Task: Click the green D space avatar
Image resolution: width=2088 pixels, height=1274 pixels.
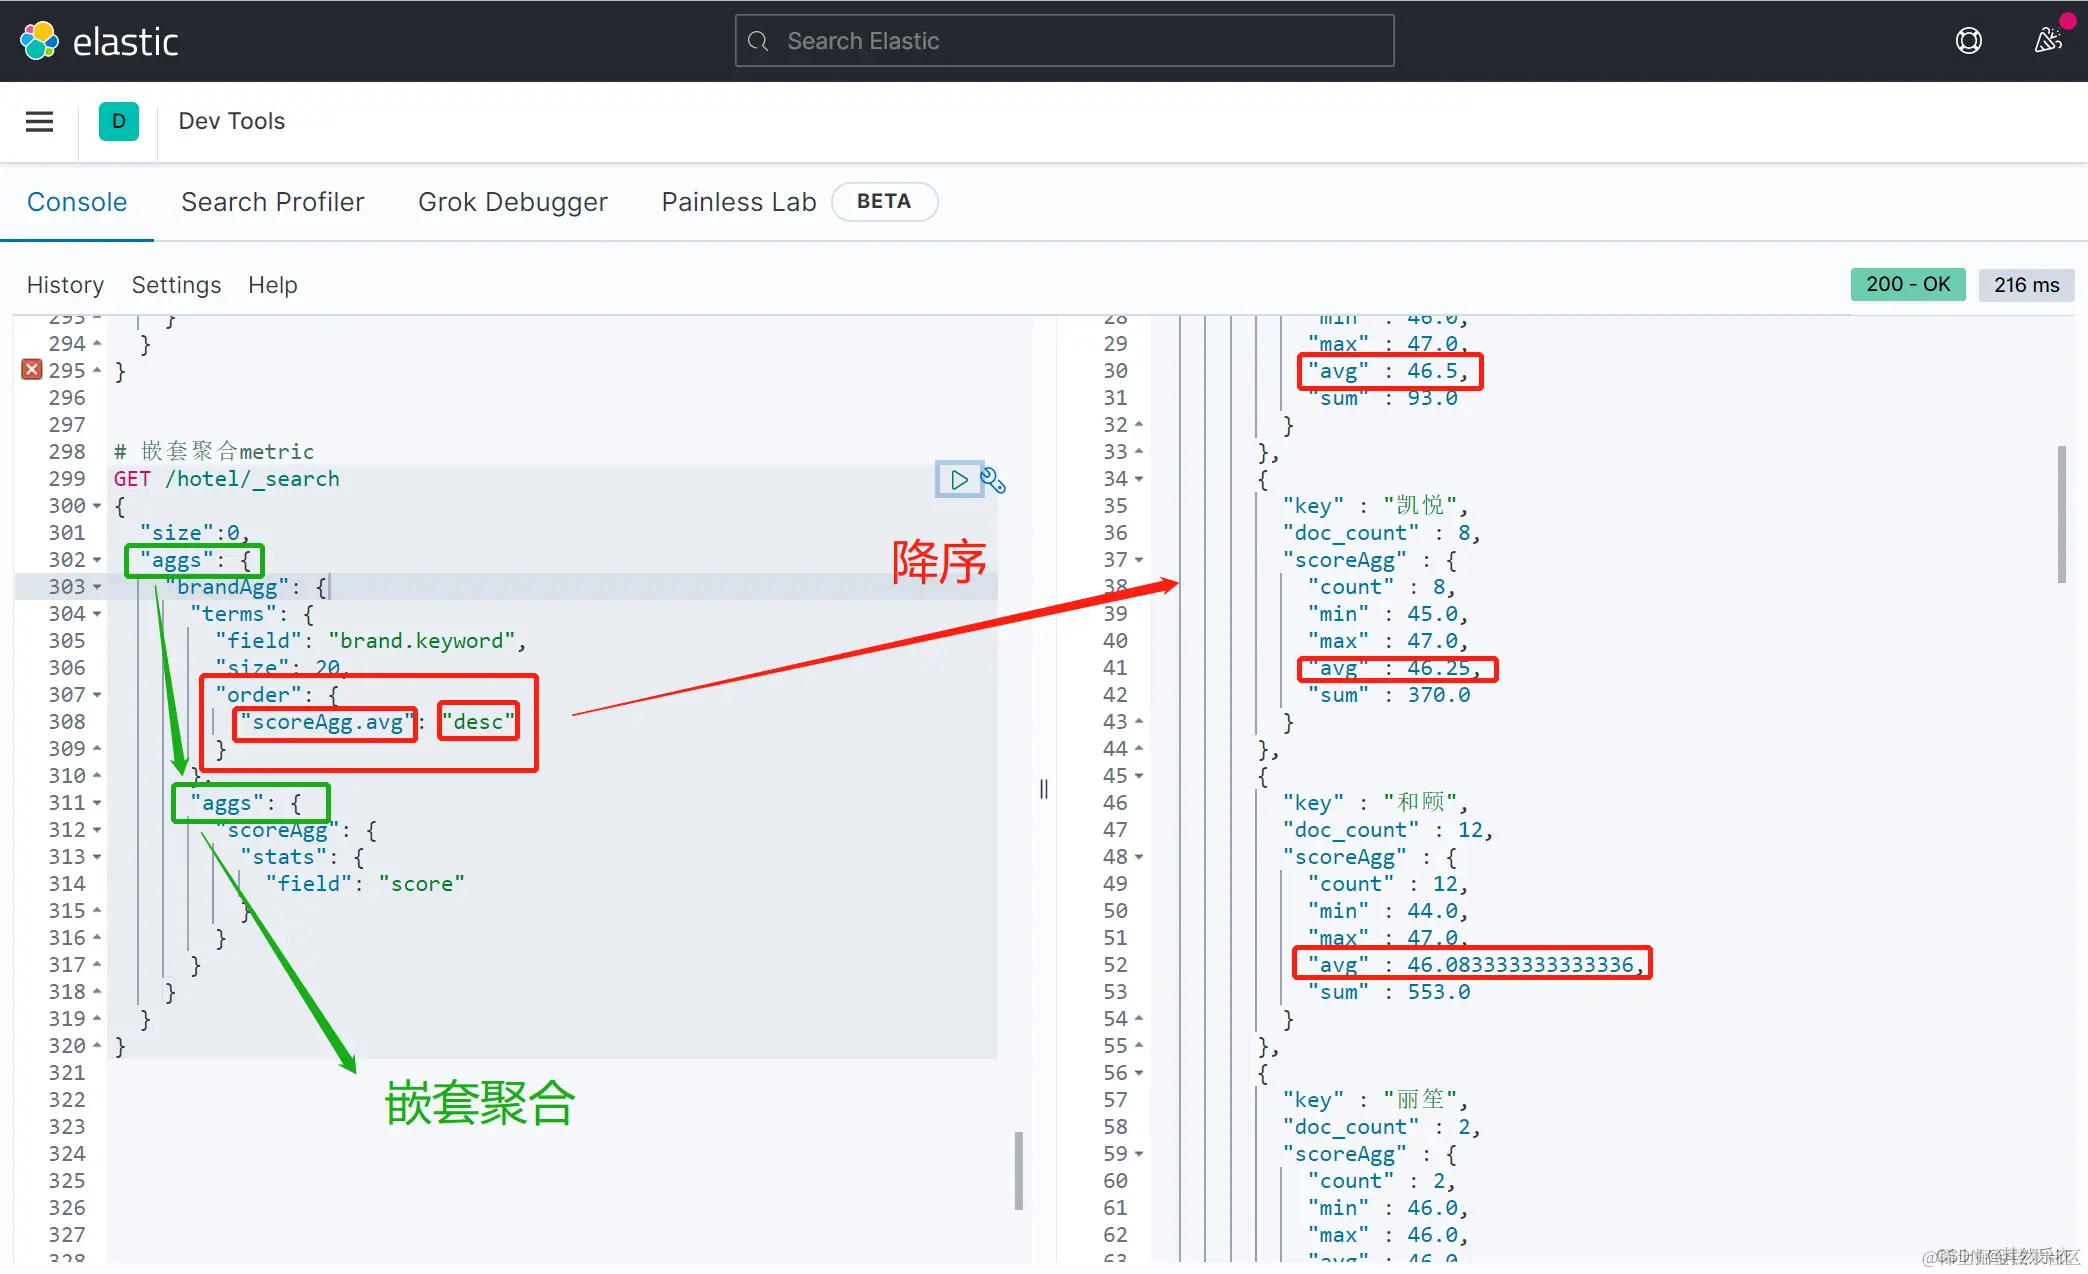Action: tap(118, 122)
